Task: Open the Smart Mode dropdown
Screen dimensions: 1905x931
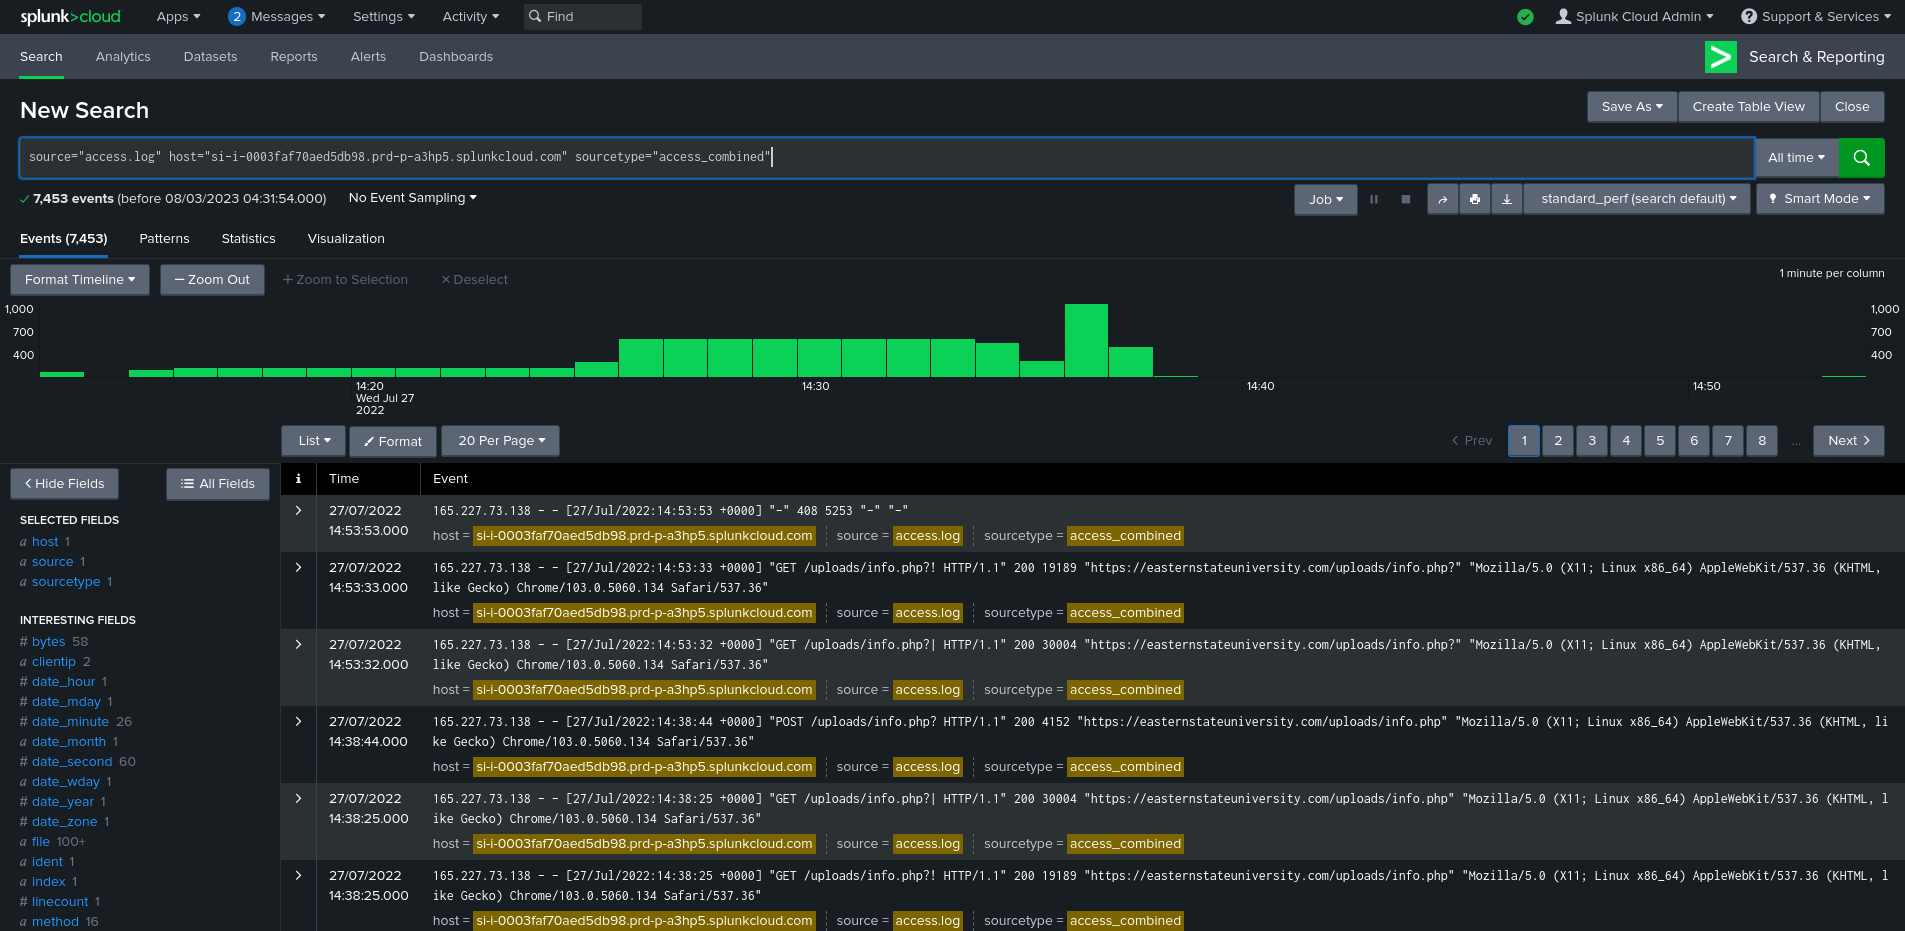Action: coord(1820,199)
